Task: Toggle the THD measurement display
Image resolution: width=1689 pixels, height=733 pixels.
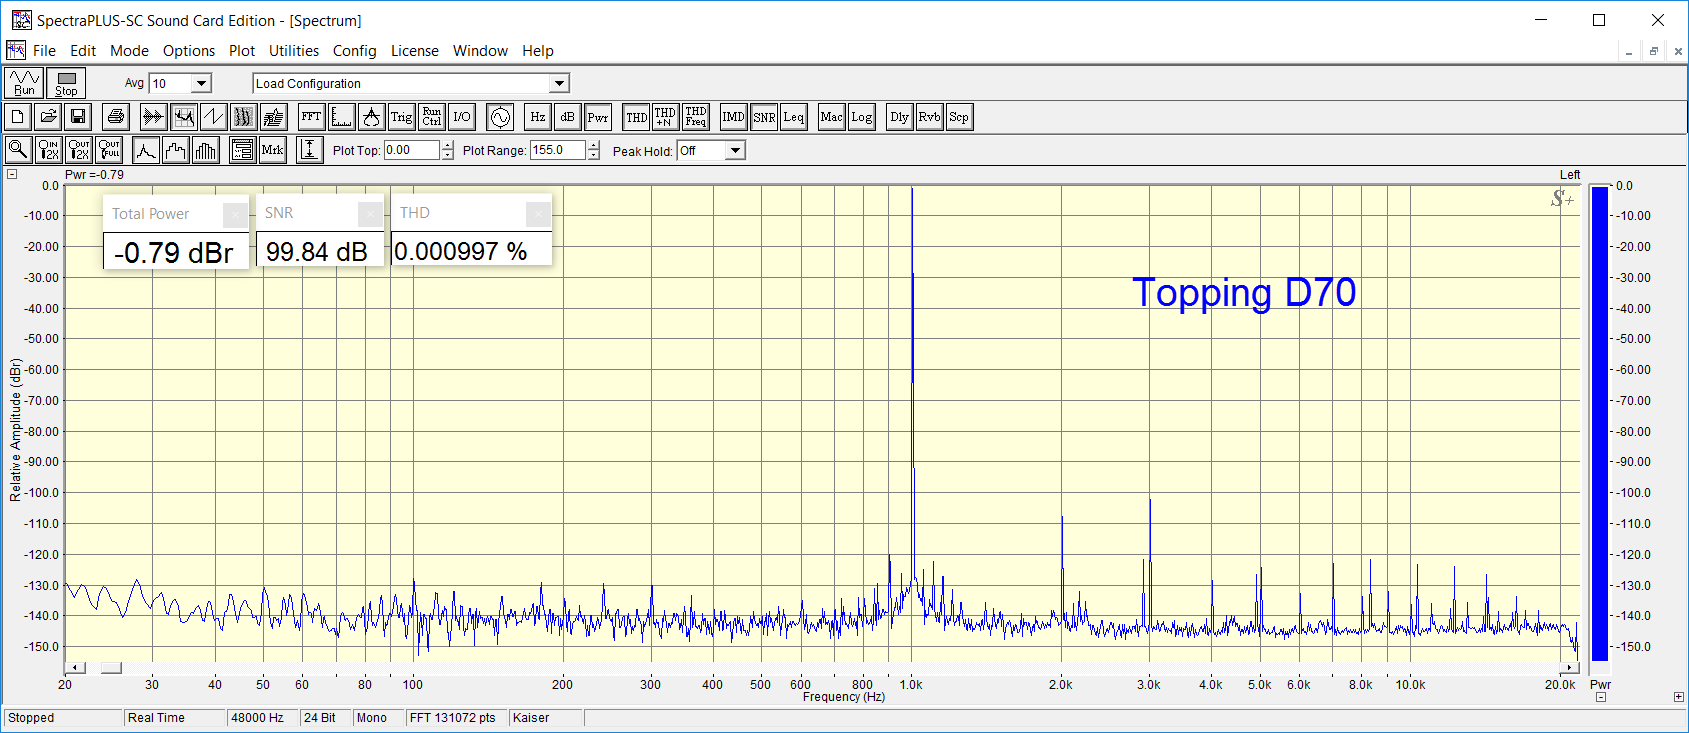Action: pos(636,117)
